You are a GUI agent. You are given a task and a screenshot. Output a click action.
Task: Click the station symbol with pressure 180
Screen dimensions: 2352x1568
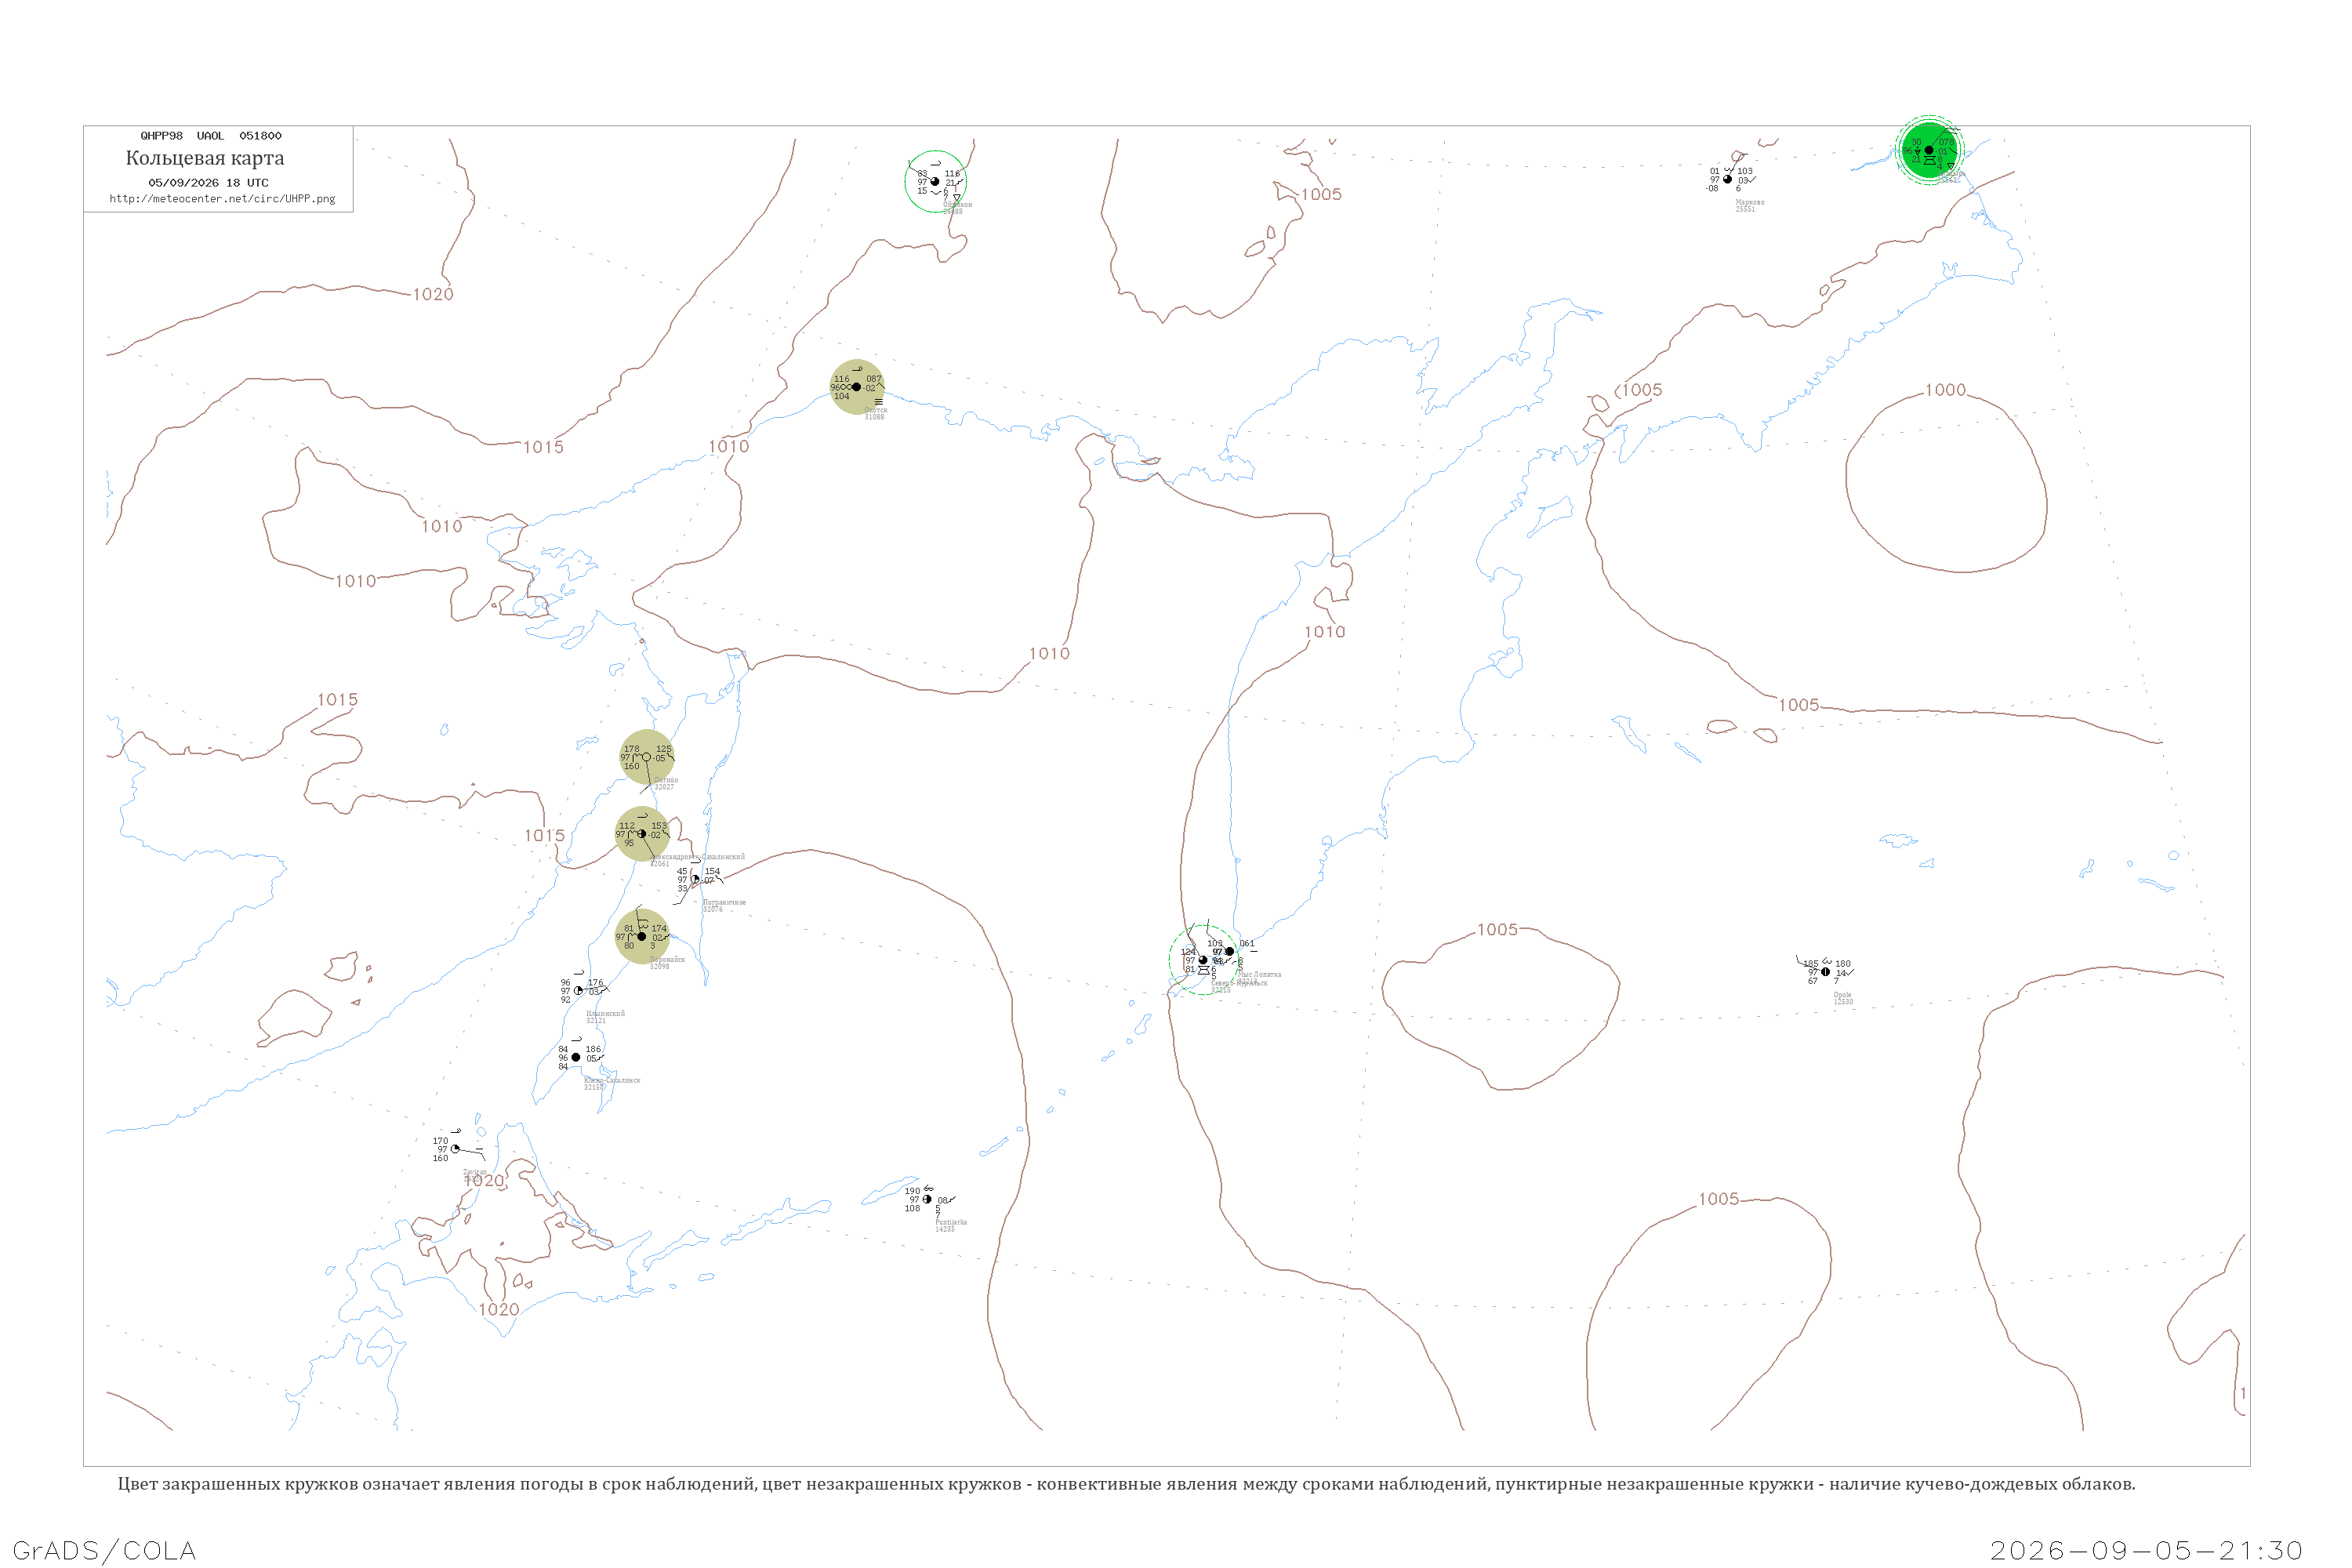point(1825,972)
